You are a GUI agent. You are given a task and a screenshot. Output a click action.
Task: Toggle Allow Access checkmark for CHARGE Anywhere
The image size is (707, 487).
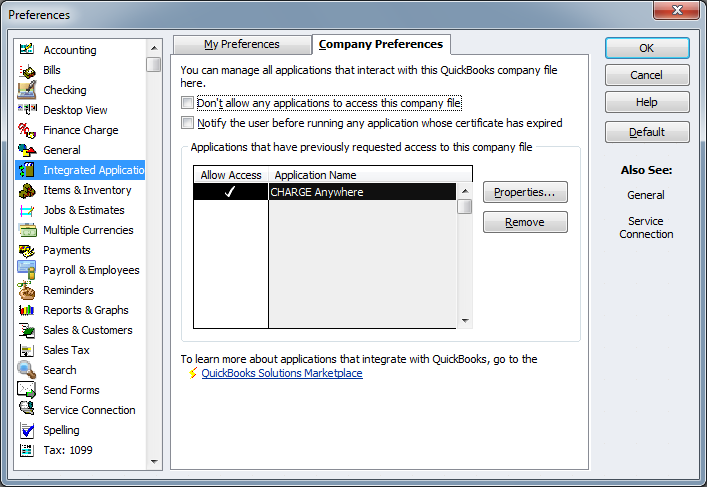click(230, 192)
